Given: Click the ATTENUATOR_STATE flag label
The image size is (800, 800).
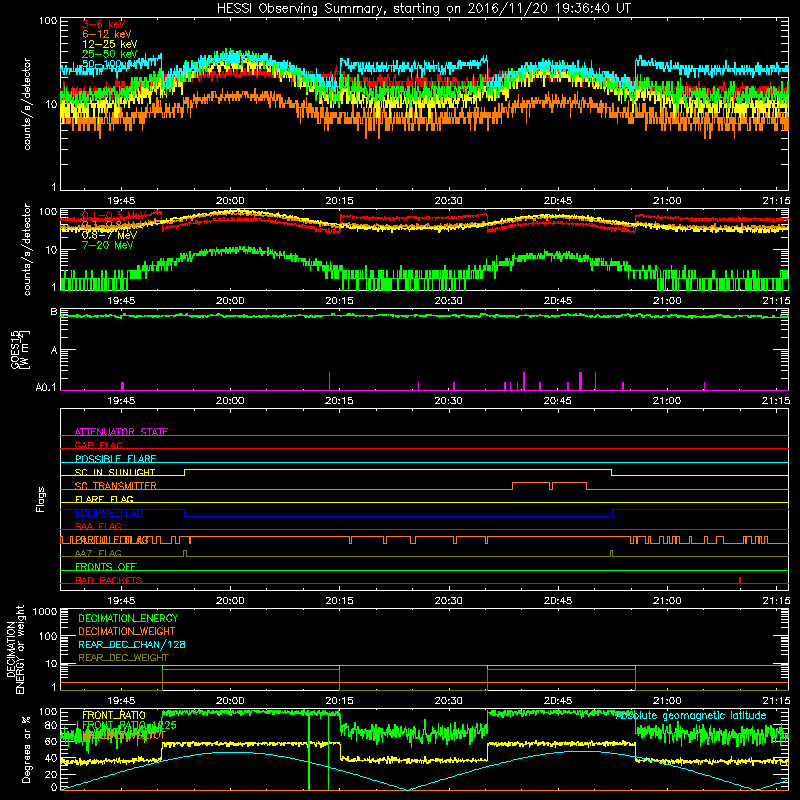Looking at the screenshot, I should tap(121, 432).
